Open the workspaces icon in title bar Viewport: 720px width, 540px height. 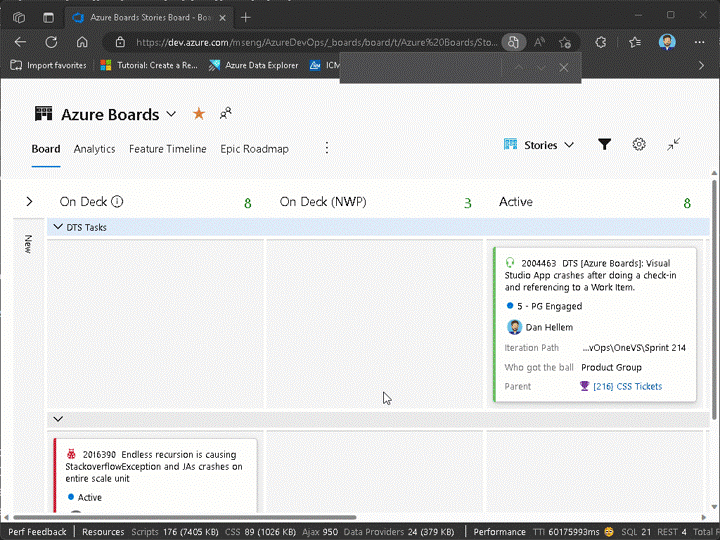[x=19, y=17]
